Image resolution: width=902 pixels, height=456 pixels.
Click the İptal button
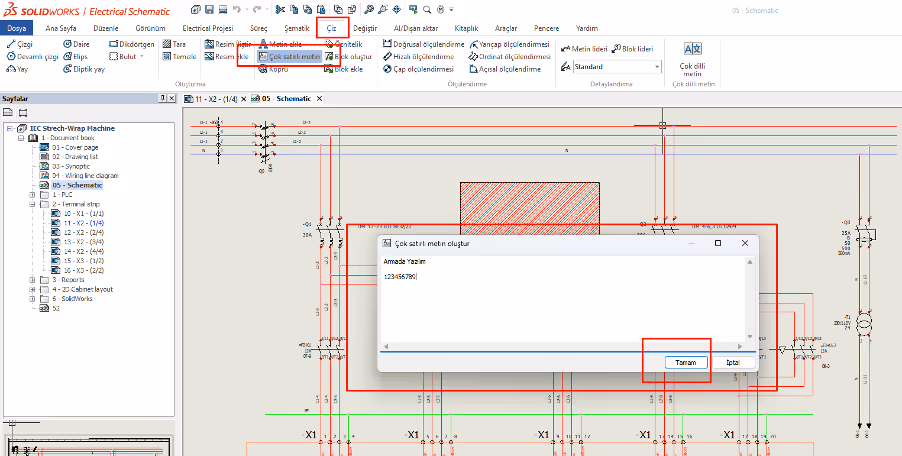[x=733, y=363]
